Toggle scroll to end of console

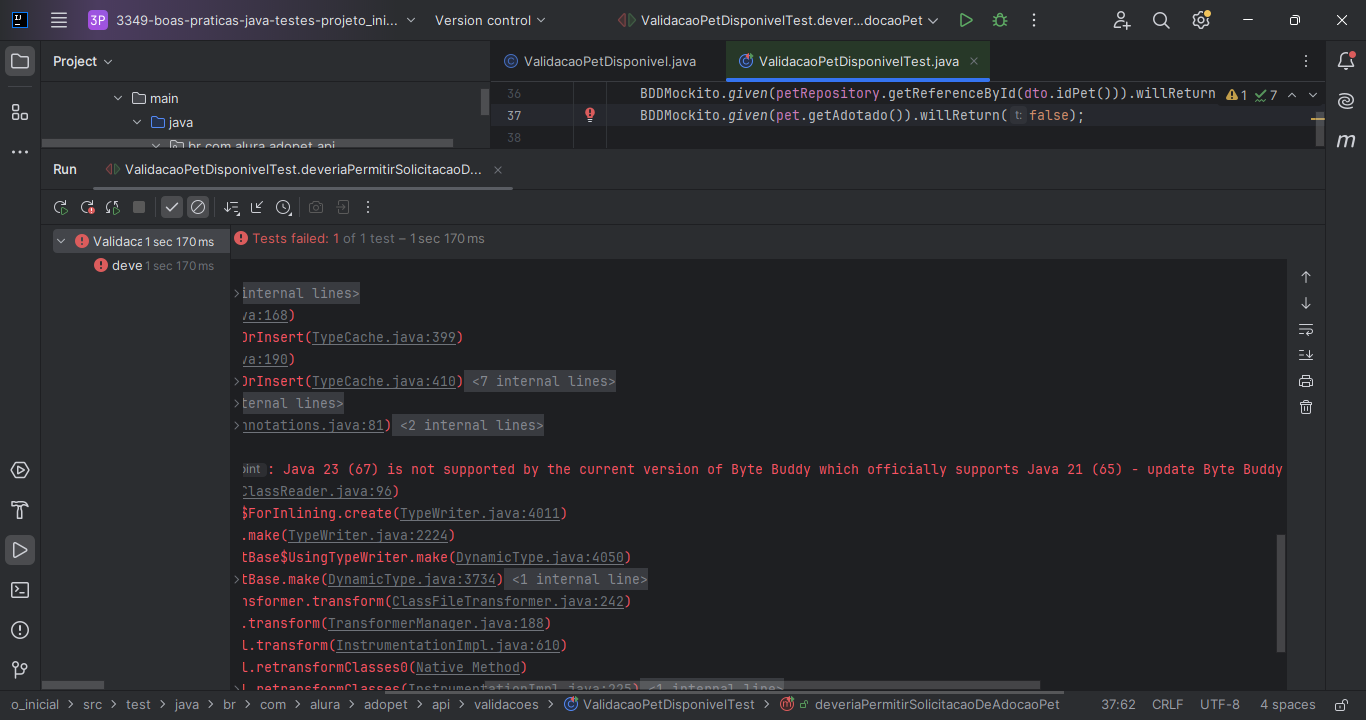click(1306, 355)
